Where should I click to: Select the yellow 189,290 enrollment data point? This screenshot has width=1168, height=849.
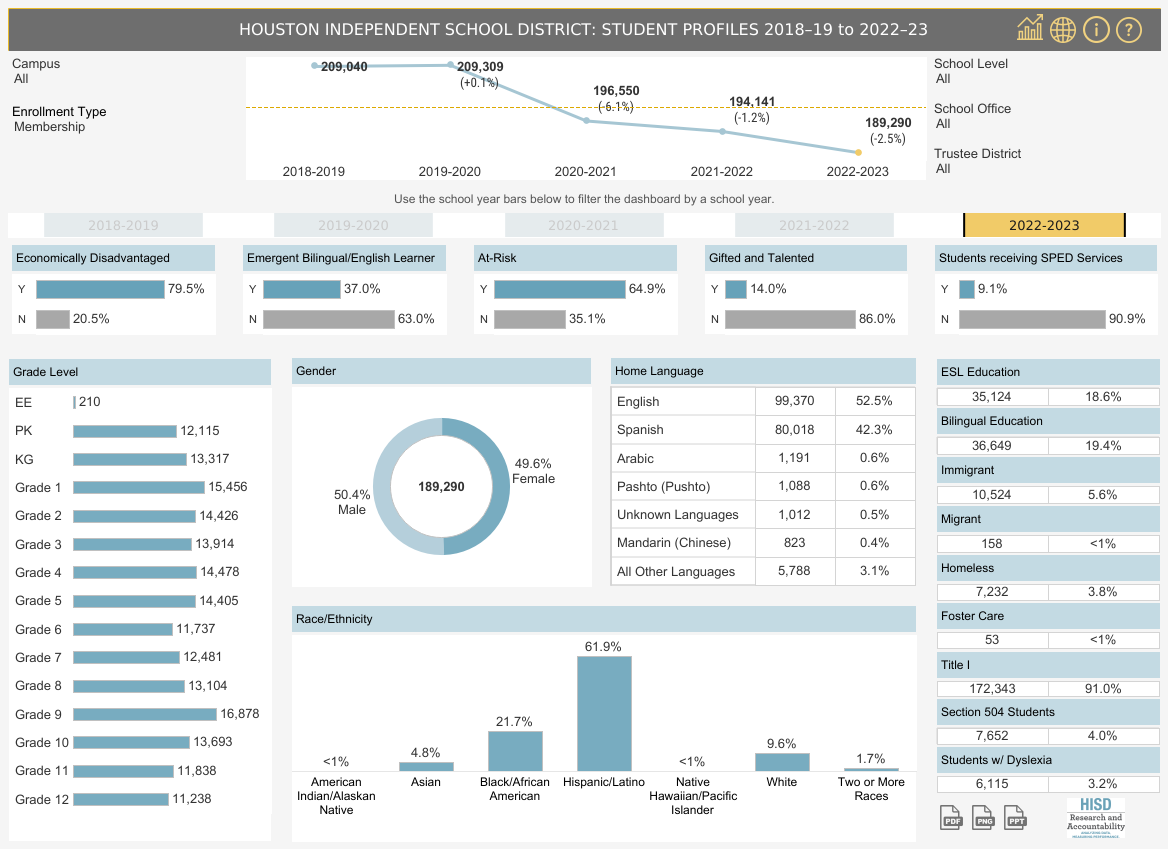pos(859,153)
